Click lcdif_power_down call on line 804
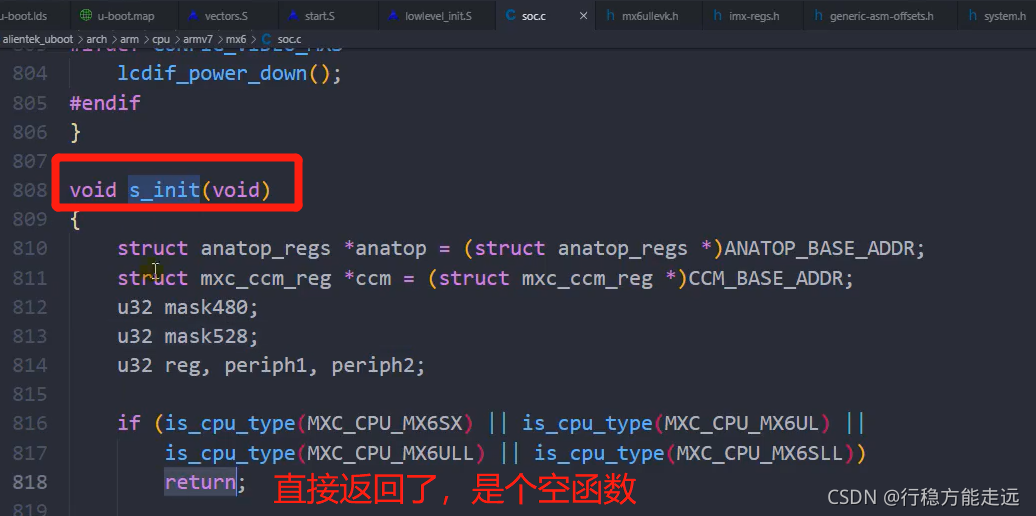Image resolution: width=1036 pixels, height=516 pixels. click(x=213, y=73)
